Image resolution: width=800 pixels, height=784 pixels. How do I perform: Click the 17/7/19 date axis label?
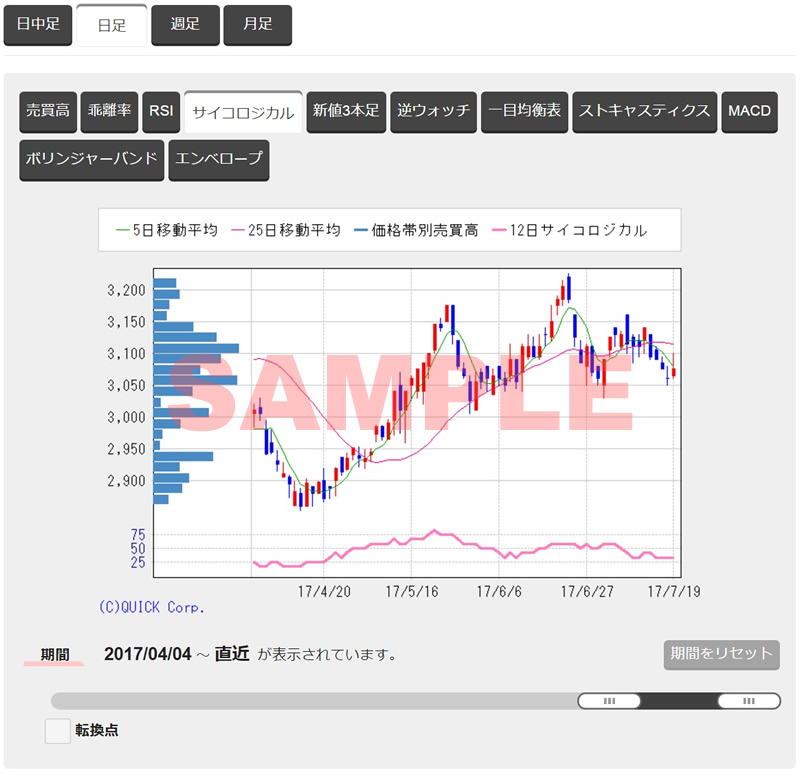point(674,591)
